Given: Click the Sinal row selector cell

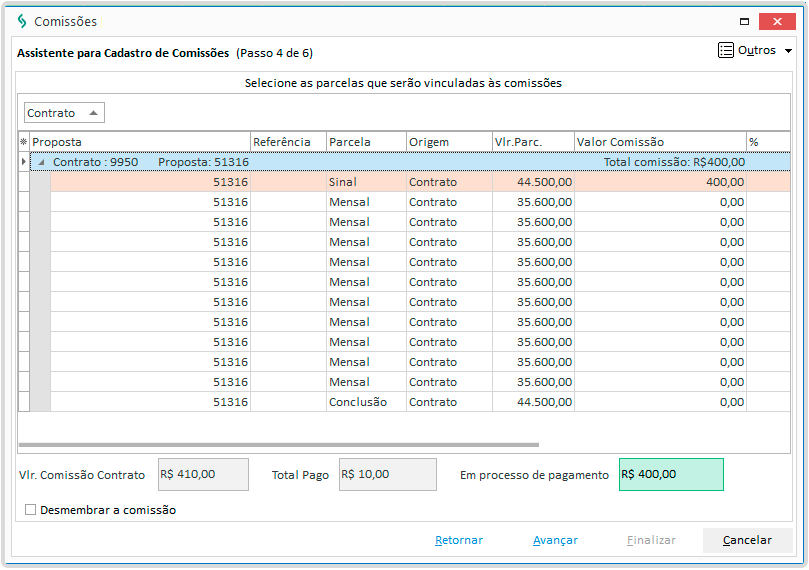Looking at the screenshot, I should [24, 182].
